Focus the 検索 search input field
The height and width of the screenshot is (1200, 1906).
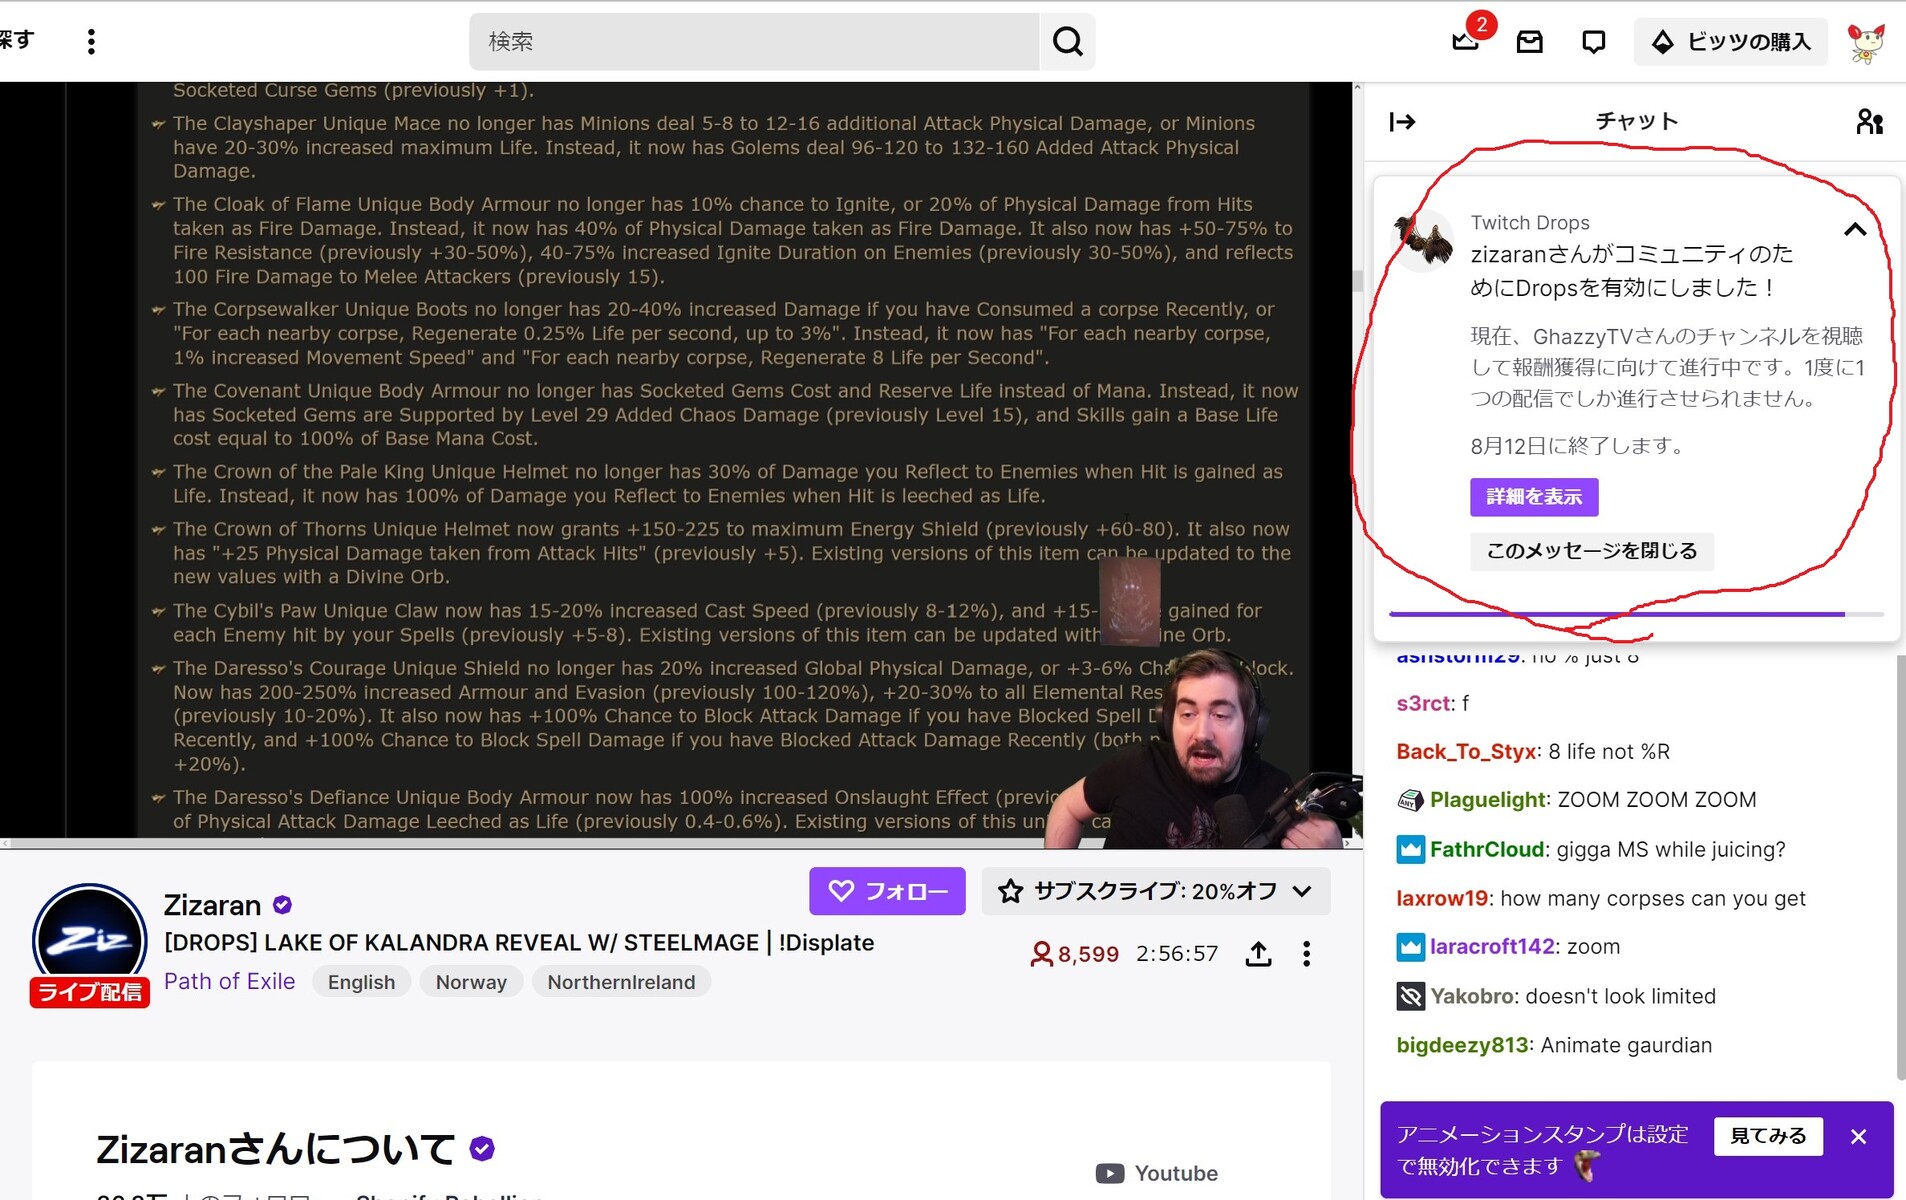[754, 41]
